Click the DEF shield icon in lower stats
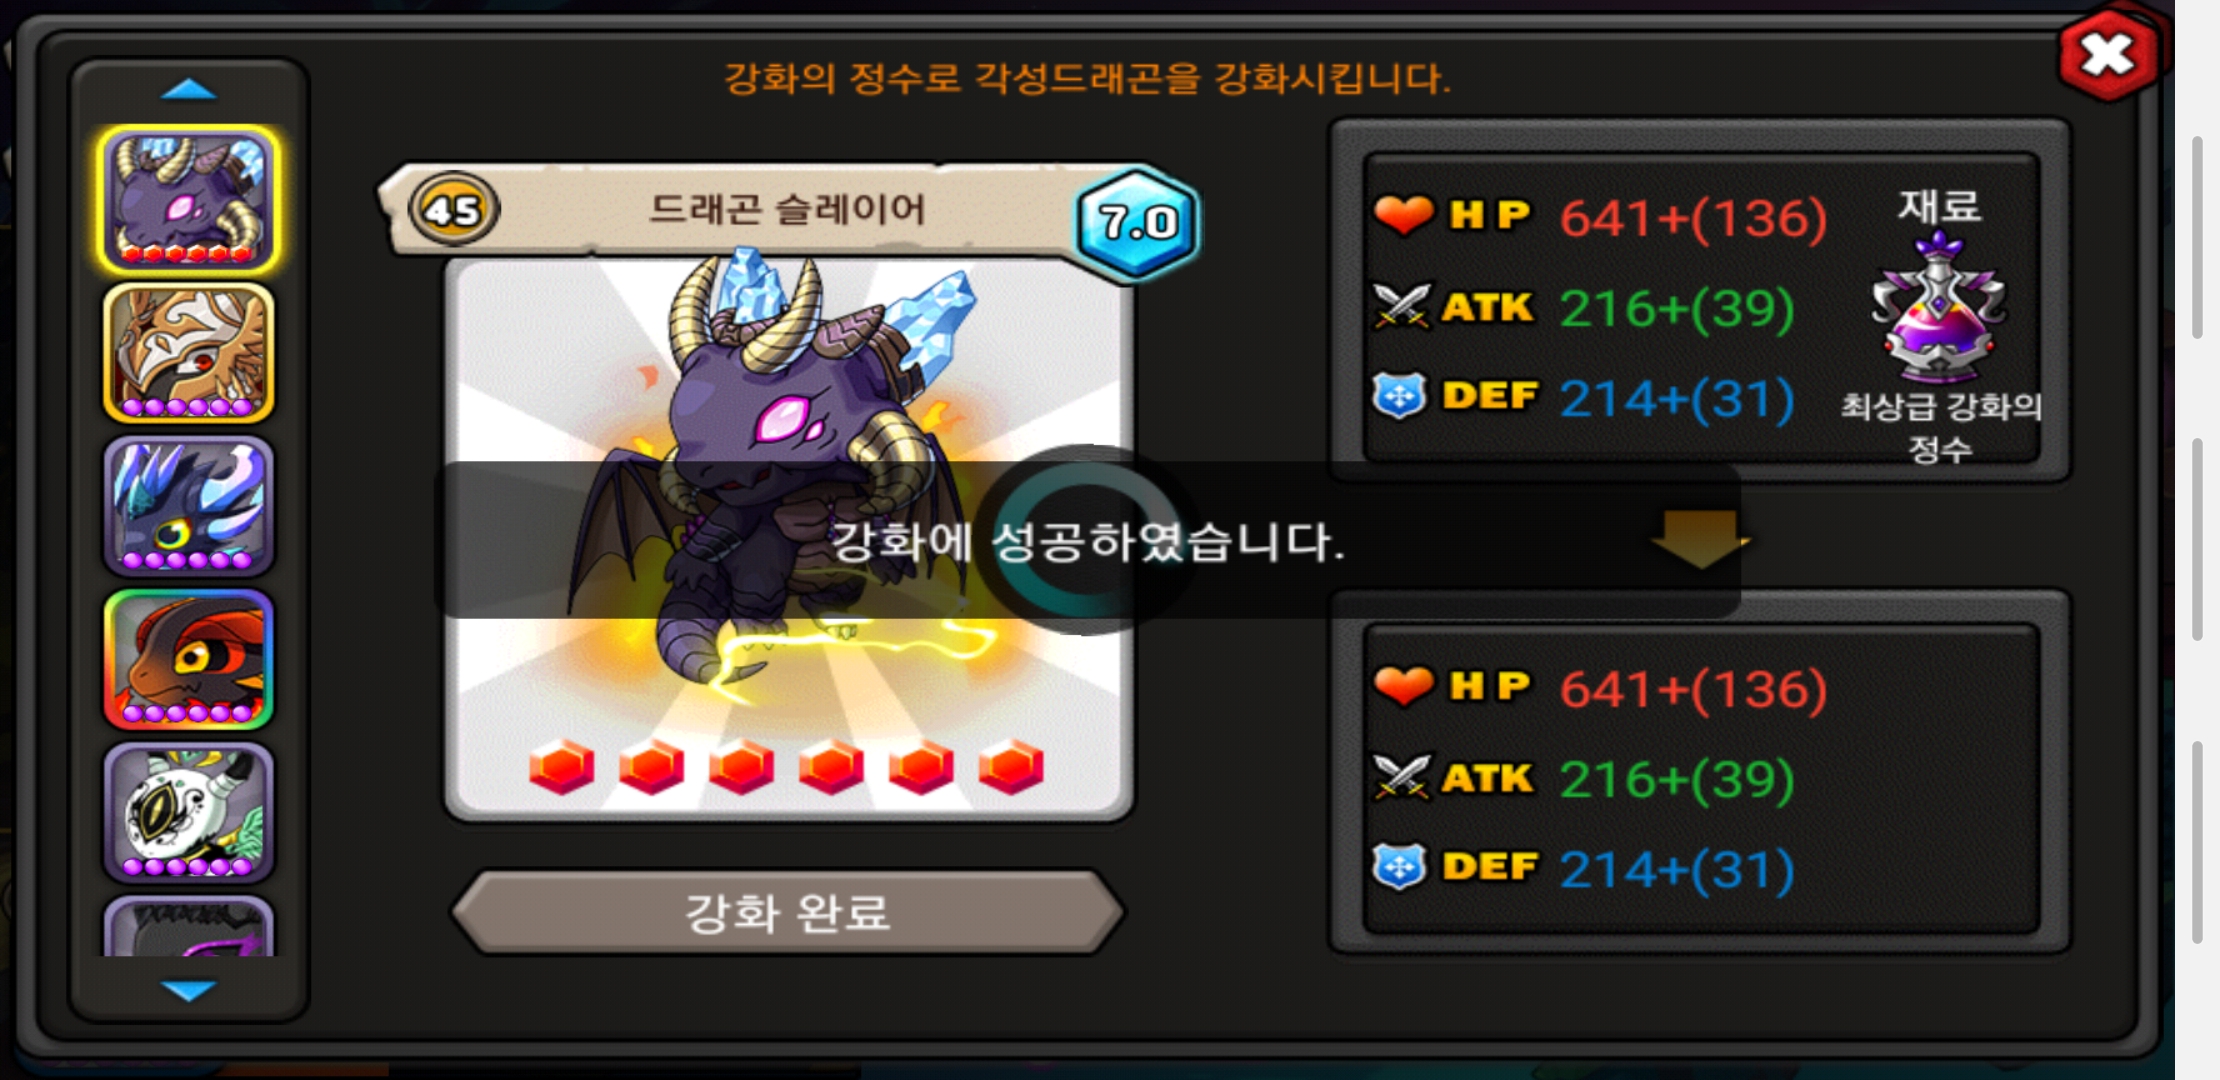The image size is (2220, 1080). (x=1400, y=867)
